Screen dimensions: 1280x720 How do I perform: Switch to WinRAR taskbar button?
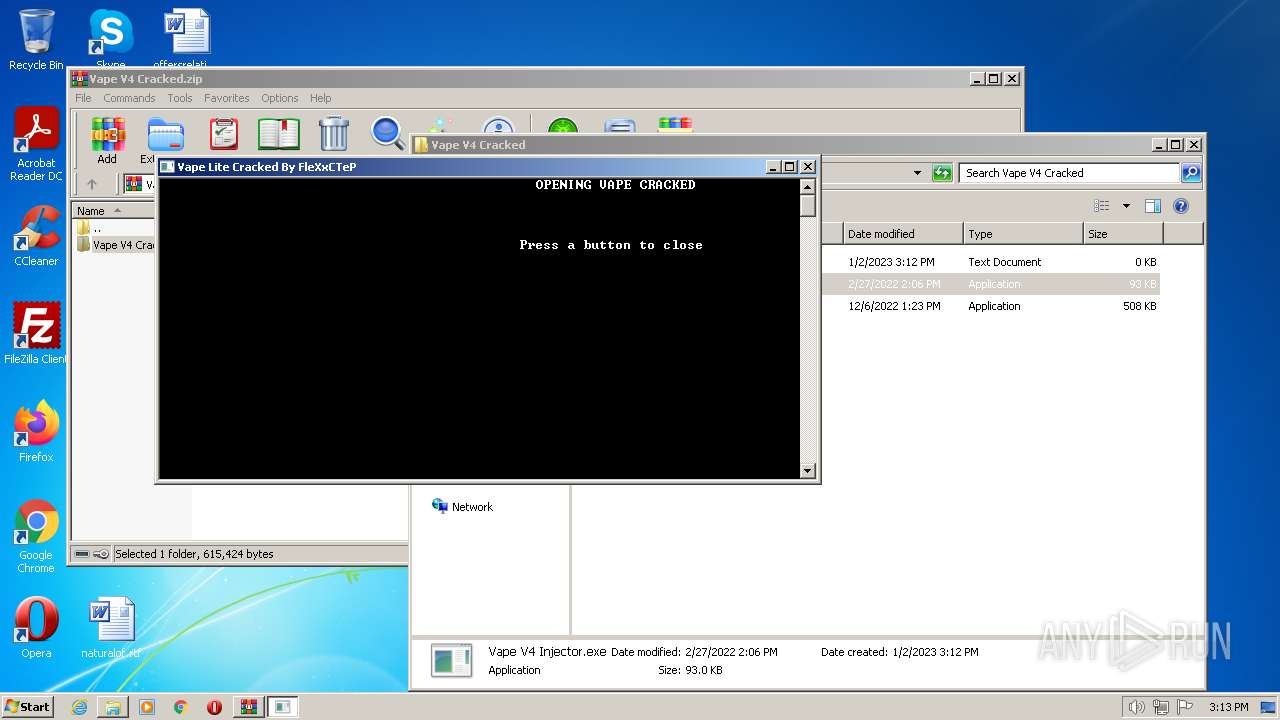pos(249,707)
